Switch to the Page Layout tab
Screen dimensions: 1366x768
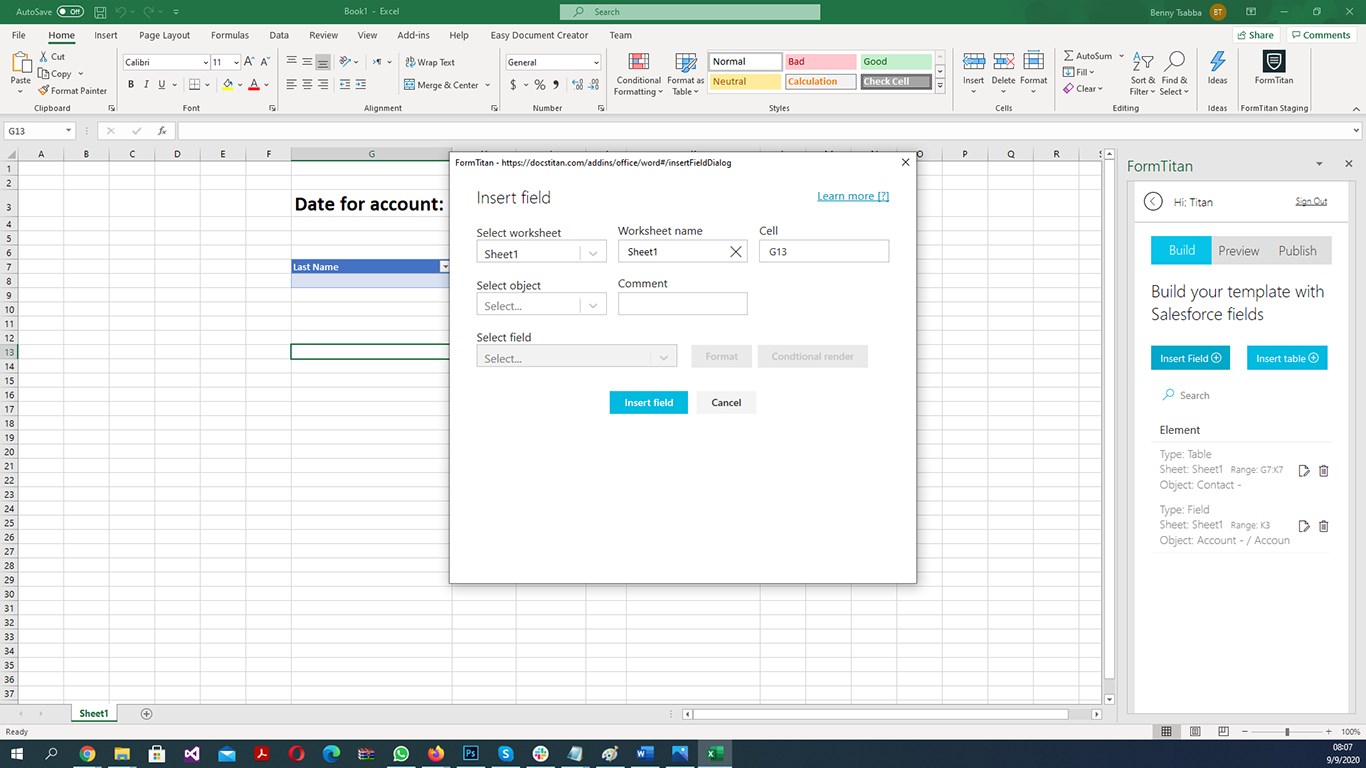tap(164, 35)
